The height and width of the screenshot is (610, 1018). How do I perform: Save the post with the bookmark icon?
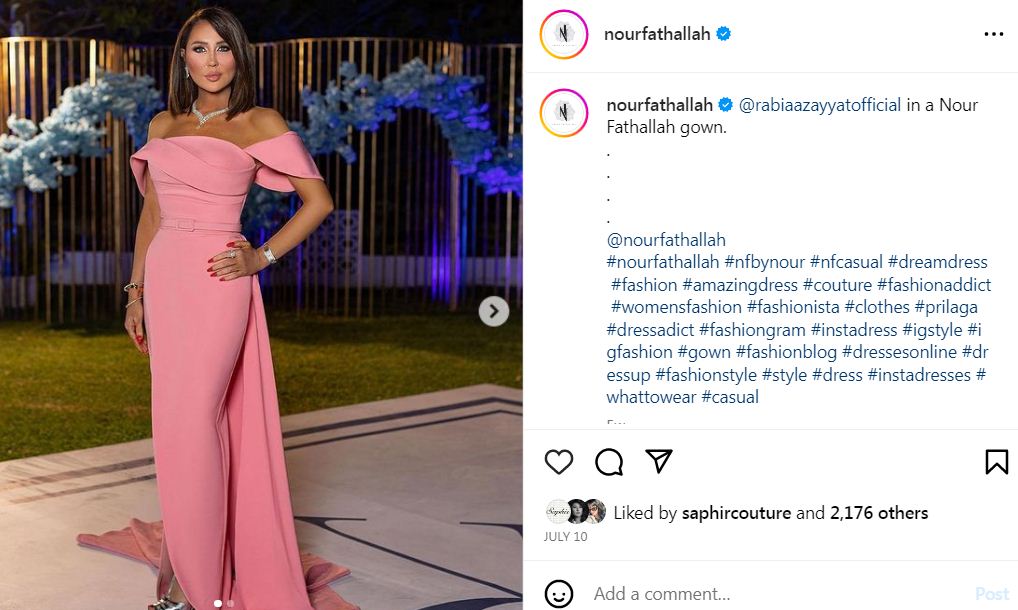(x=996, y=461)
